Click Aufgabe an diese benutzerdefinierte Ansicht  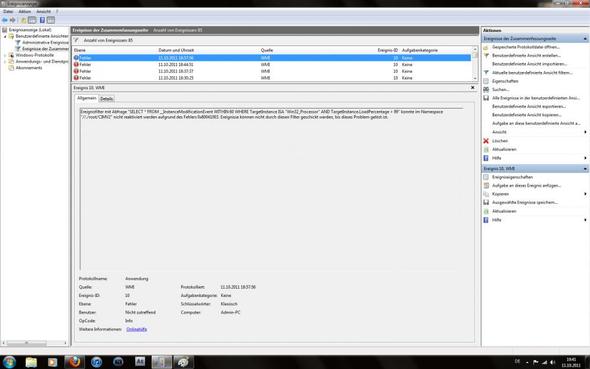click(x=536, y=124)
